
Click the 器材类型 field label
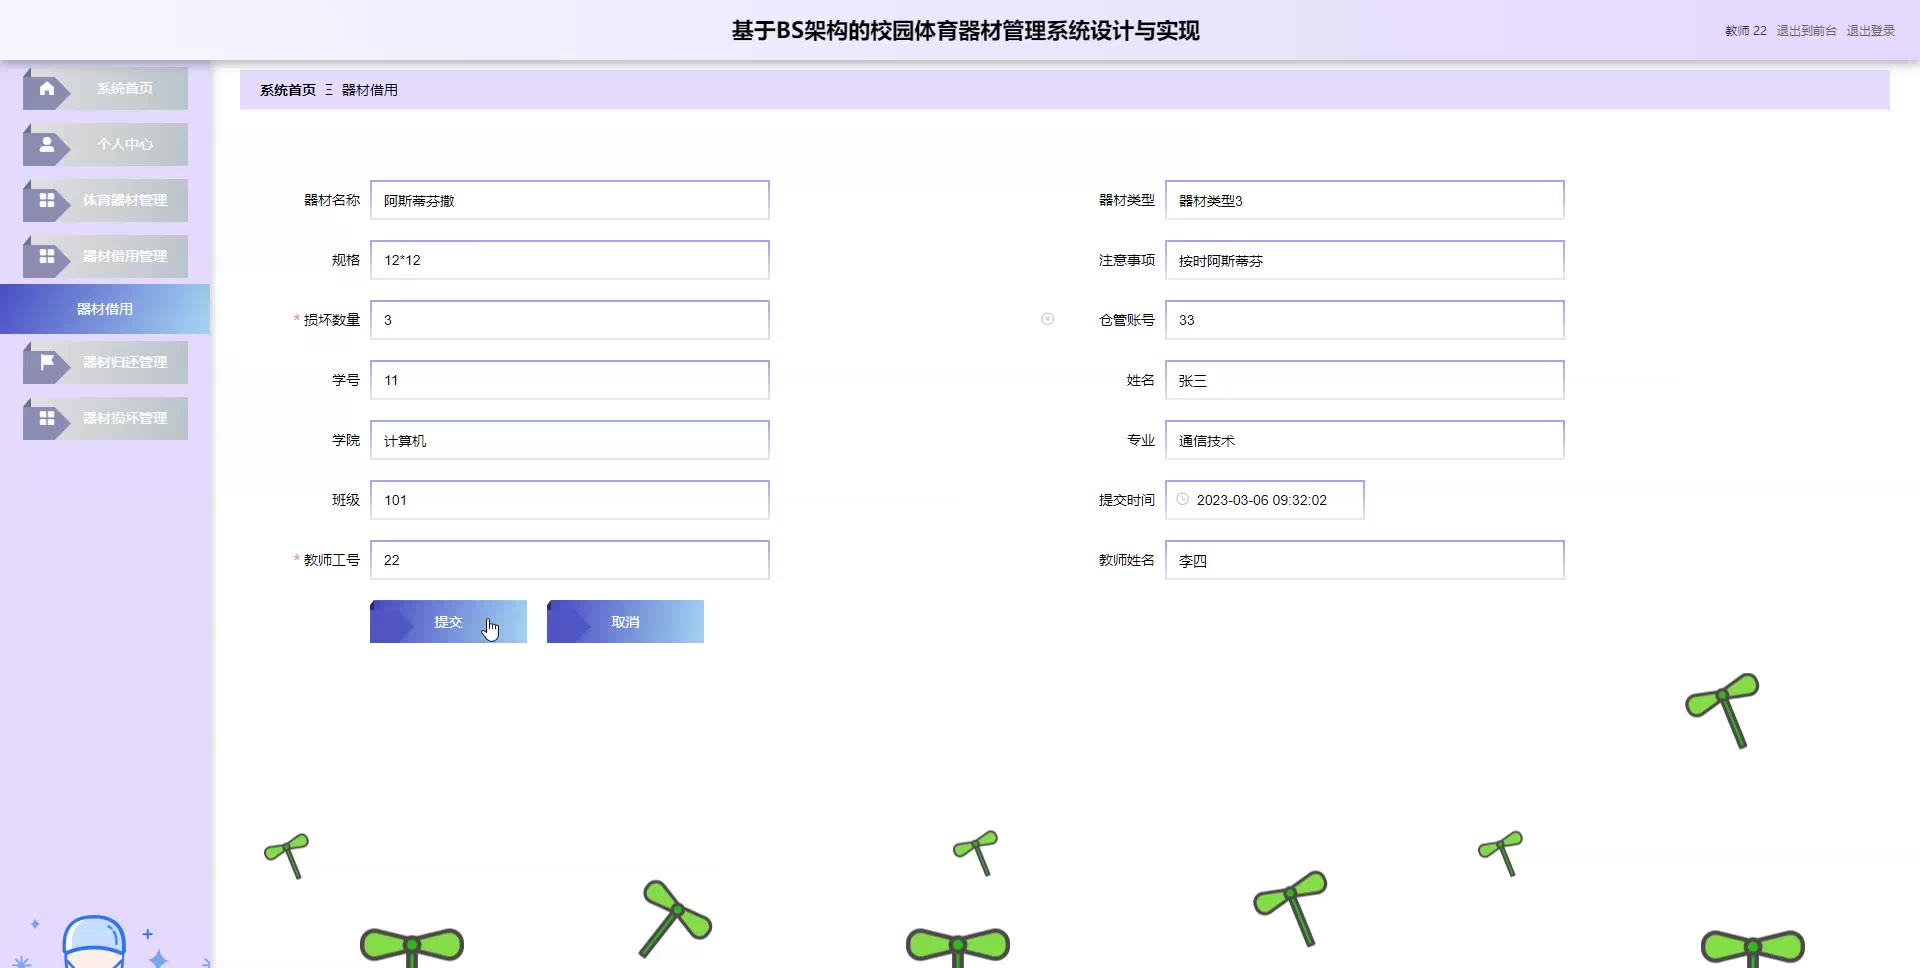1127,200
